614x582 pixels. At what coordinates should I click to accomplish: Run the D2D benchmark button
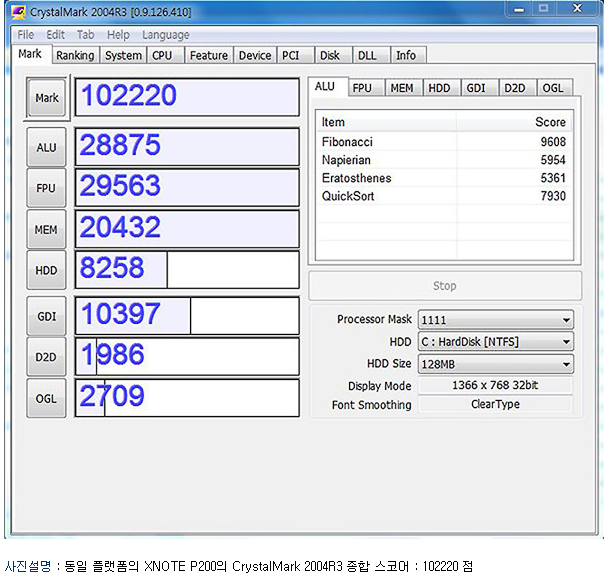tap(46, 357)
